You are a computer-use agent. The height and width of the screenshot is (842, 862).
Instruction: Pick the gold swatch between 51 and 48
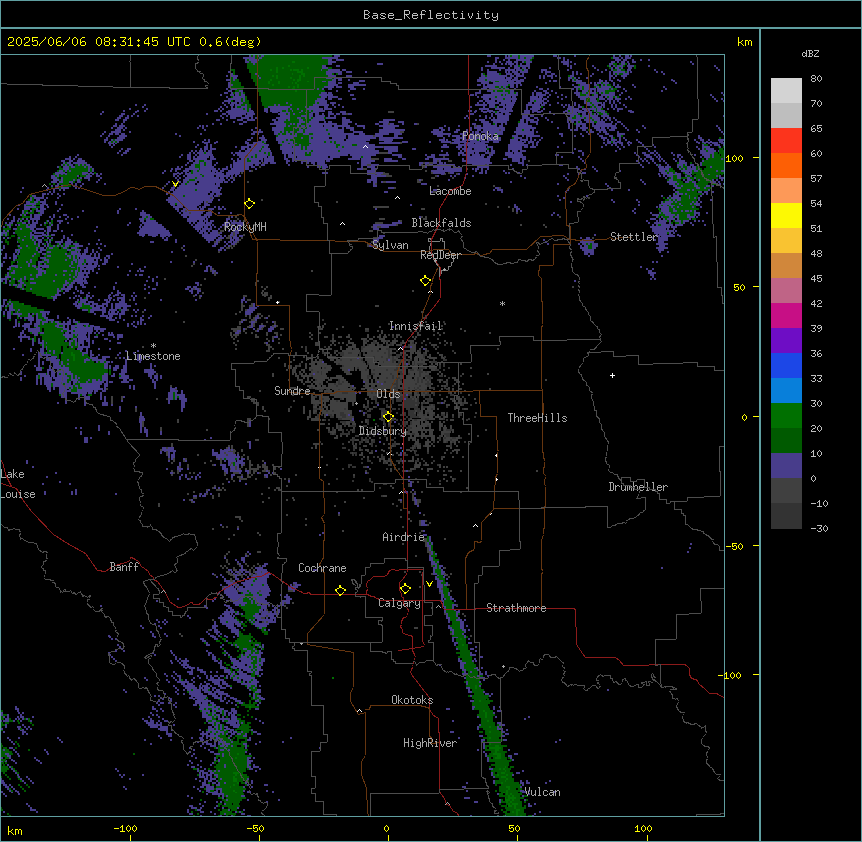click(786, 241)
